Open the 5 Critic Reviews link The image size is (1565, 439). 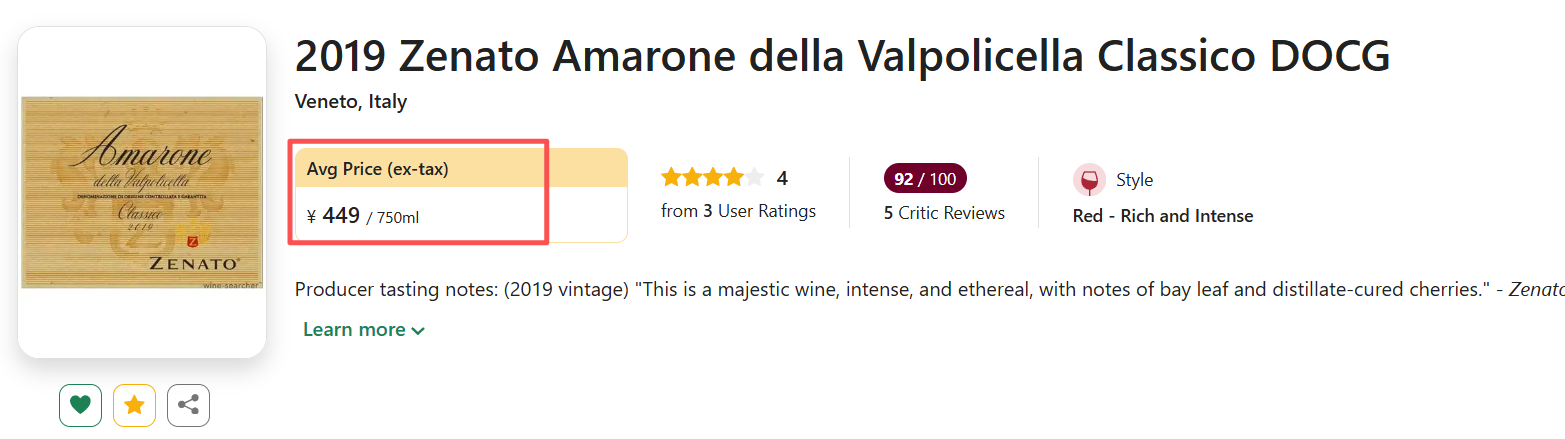944,213
